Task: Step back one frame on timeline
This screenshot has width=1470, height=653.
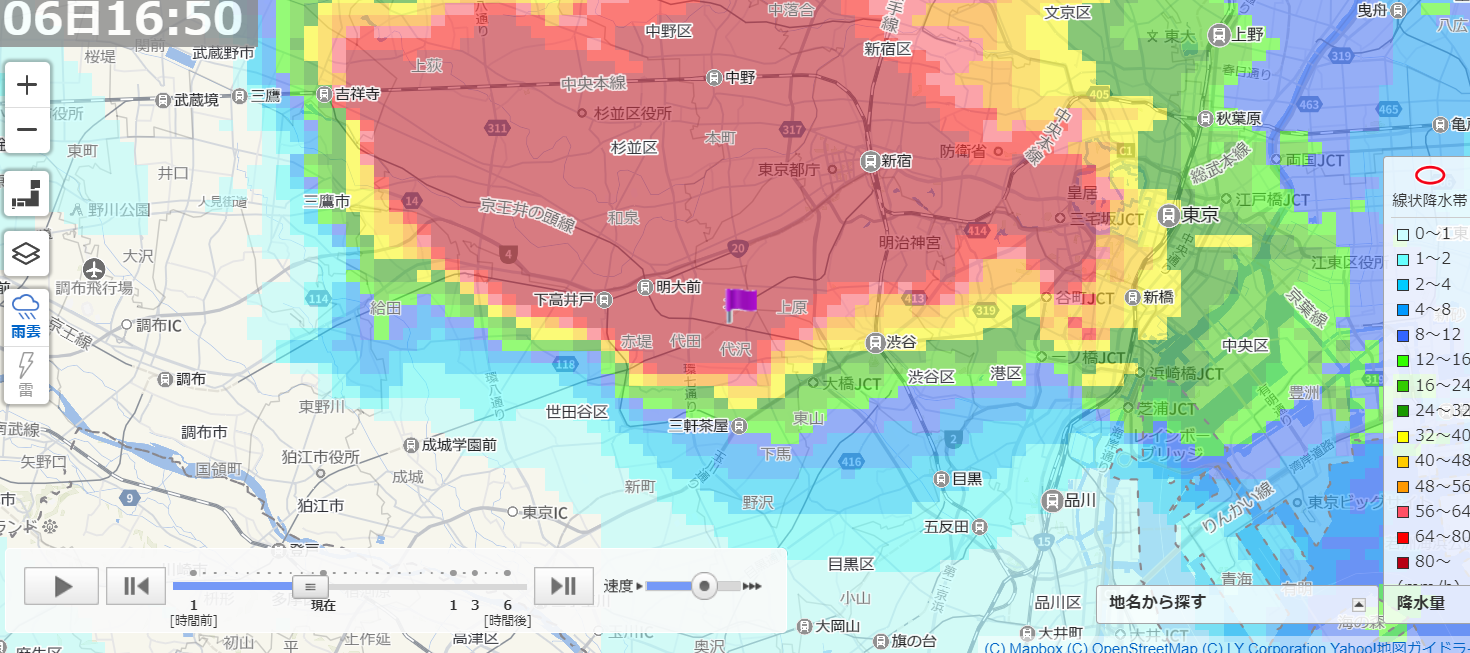Action: pos(136,586)
